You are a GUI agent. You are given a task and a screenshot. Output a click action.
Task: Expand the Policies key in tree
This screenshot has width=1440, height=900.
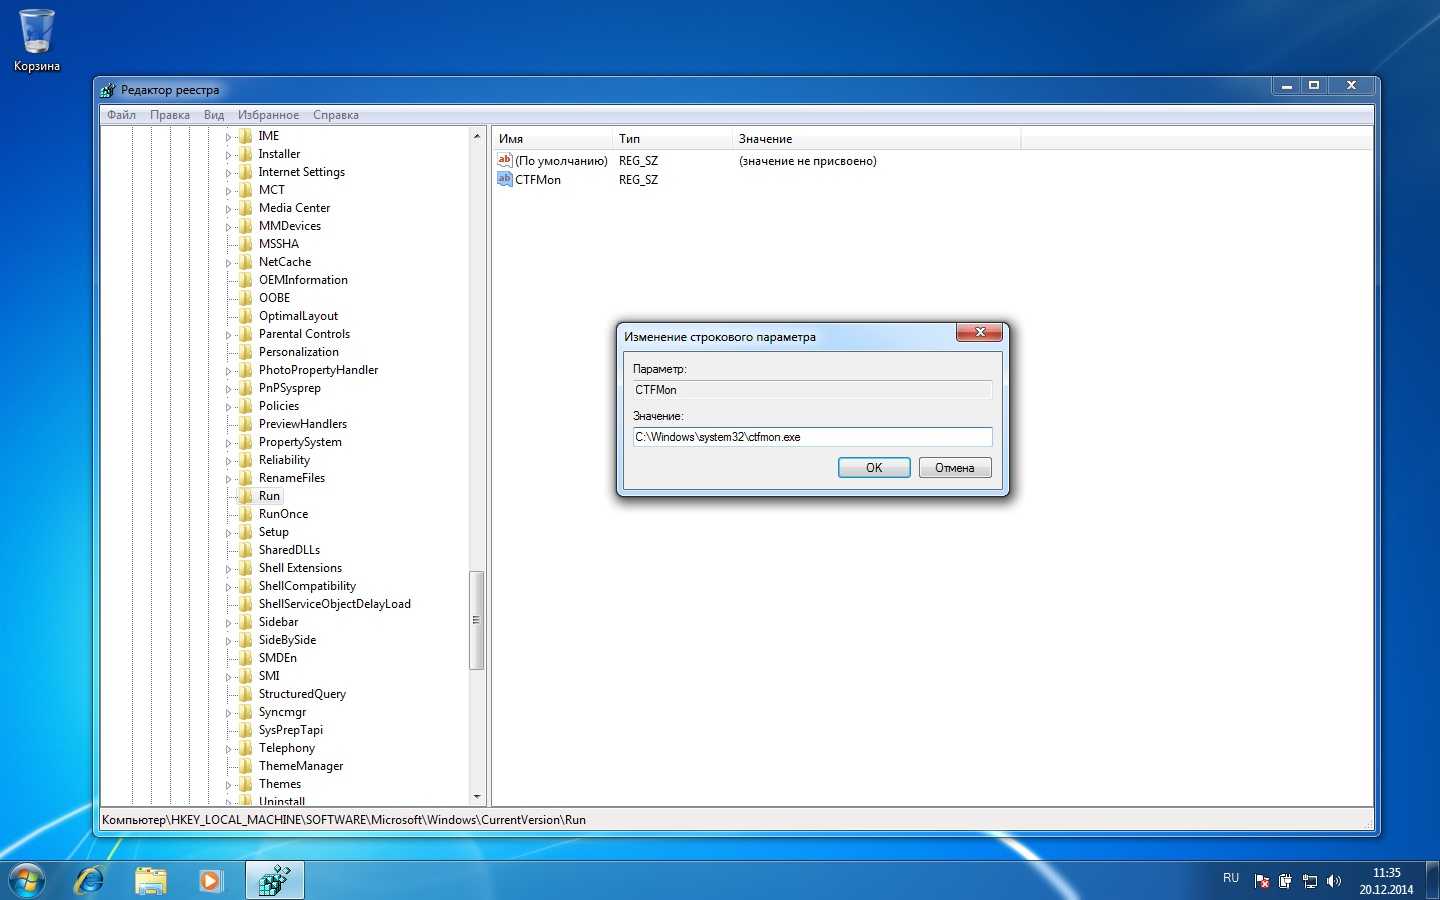[x=228, y=407]
